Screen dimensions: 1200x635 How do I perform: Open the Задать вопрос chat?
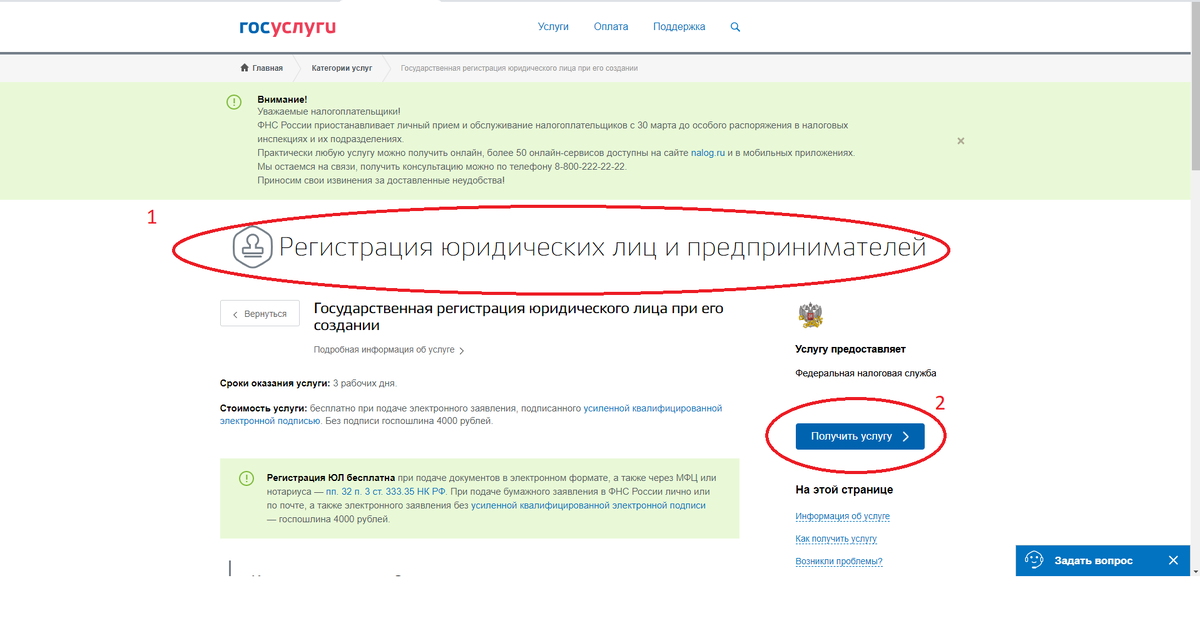point(1093,561)
